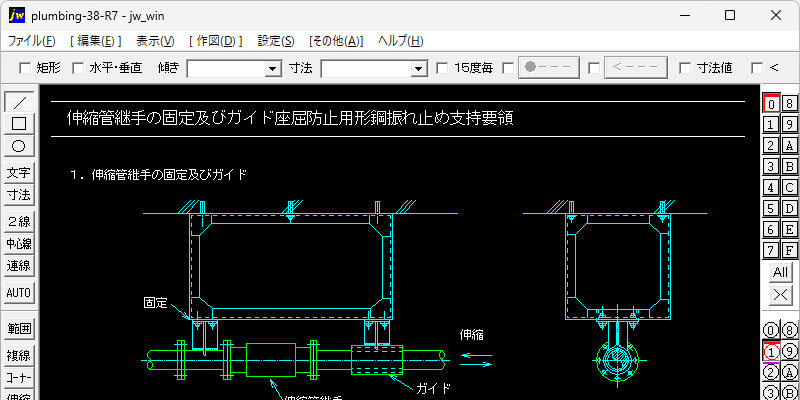Image resolution: width=800 pixels, height=400 pixels.
Task: Select layer group A circle button
Action: click(x=789, y=372)
